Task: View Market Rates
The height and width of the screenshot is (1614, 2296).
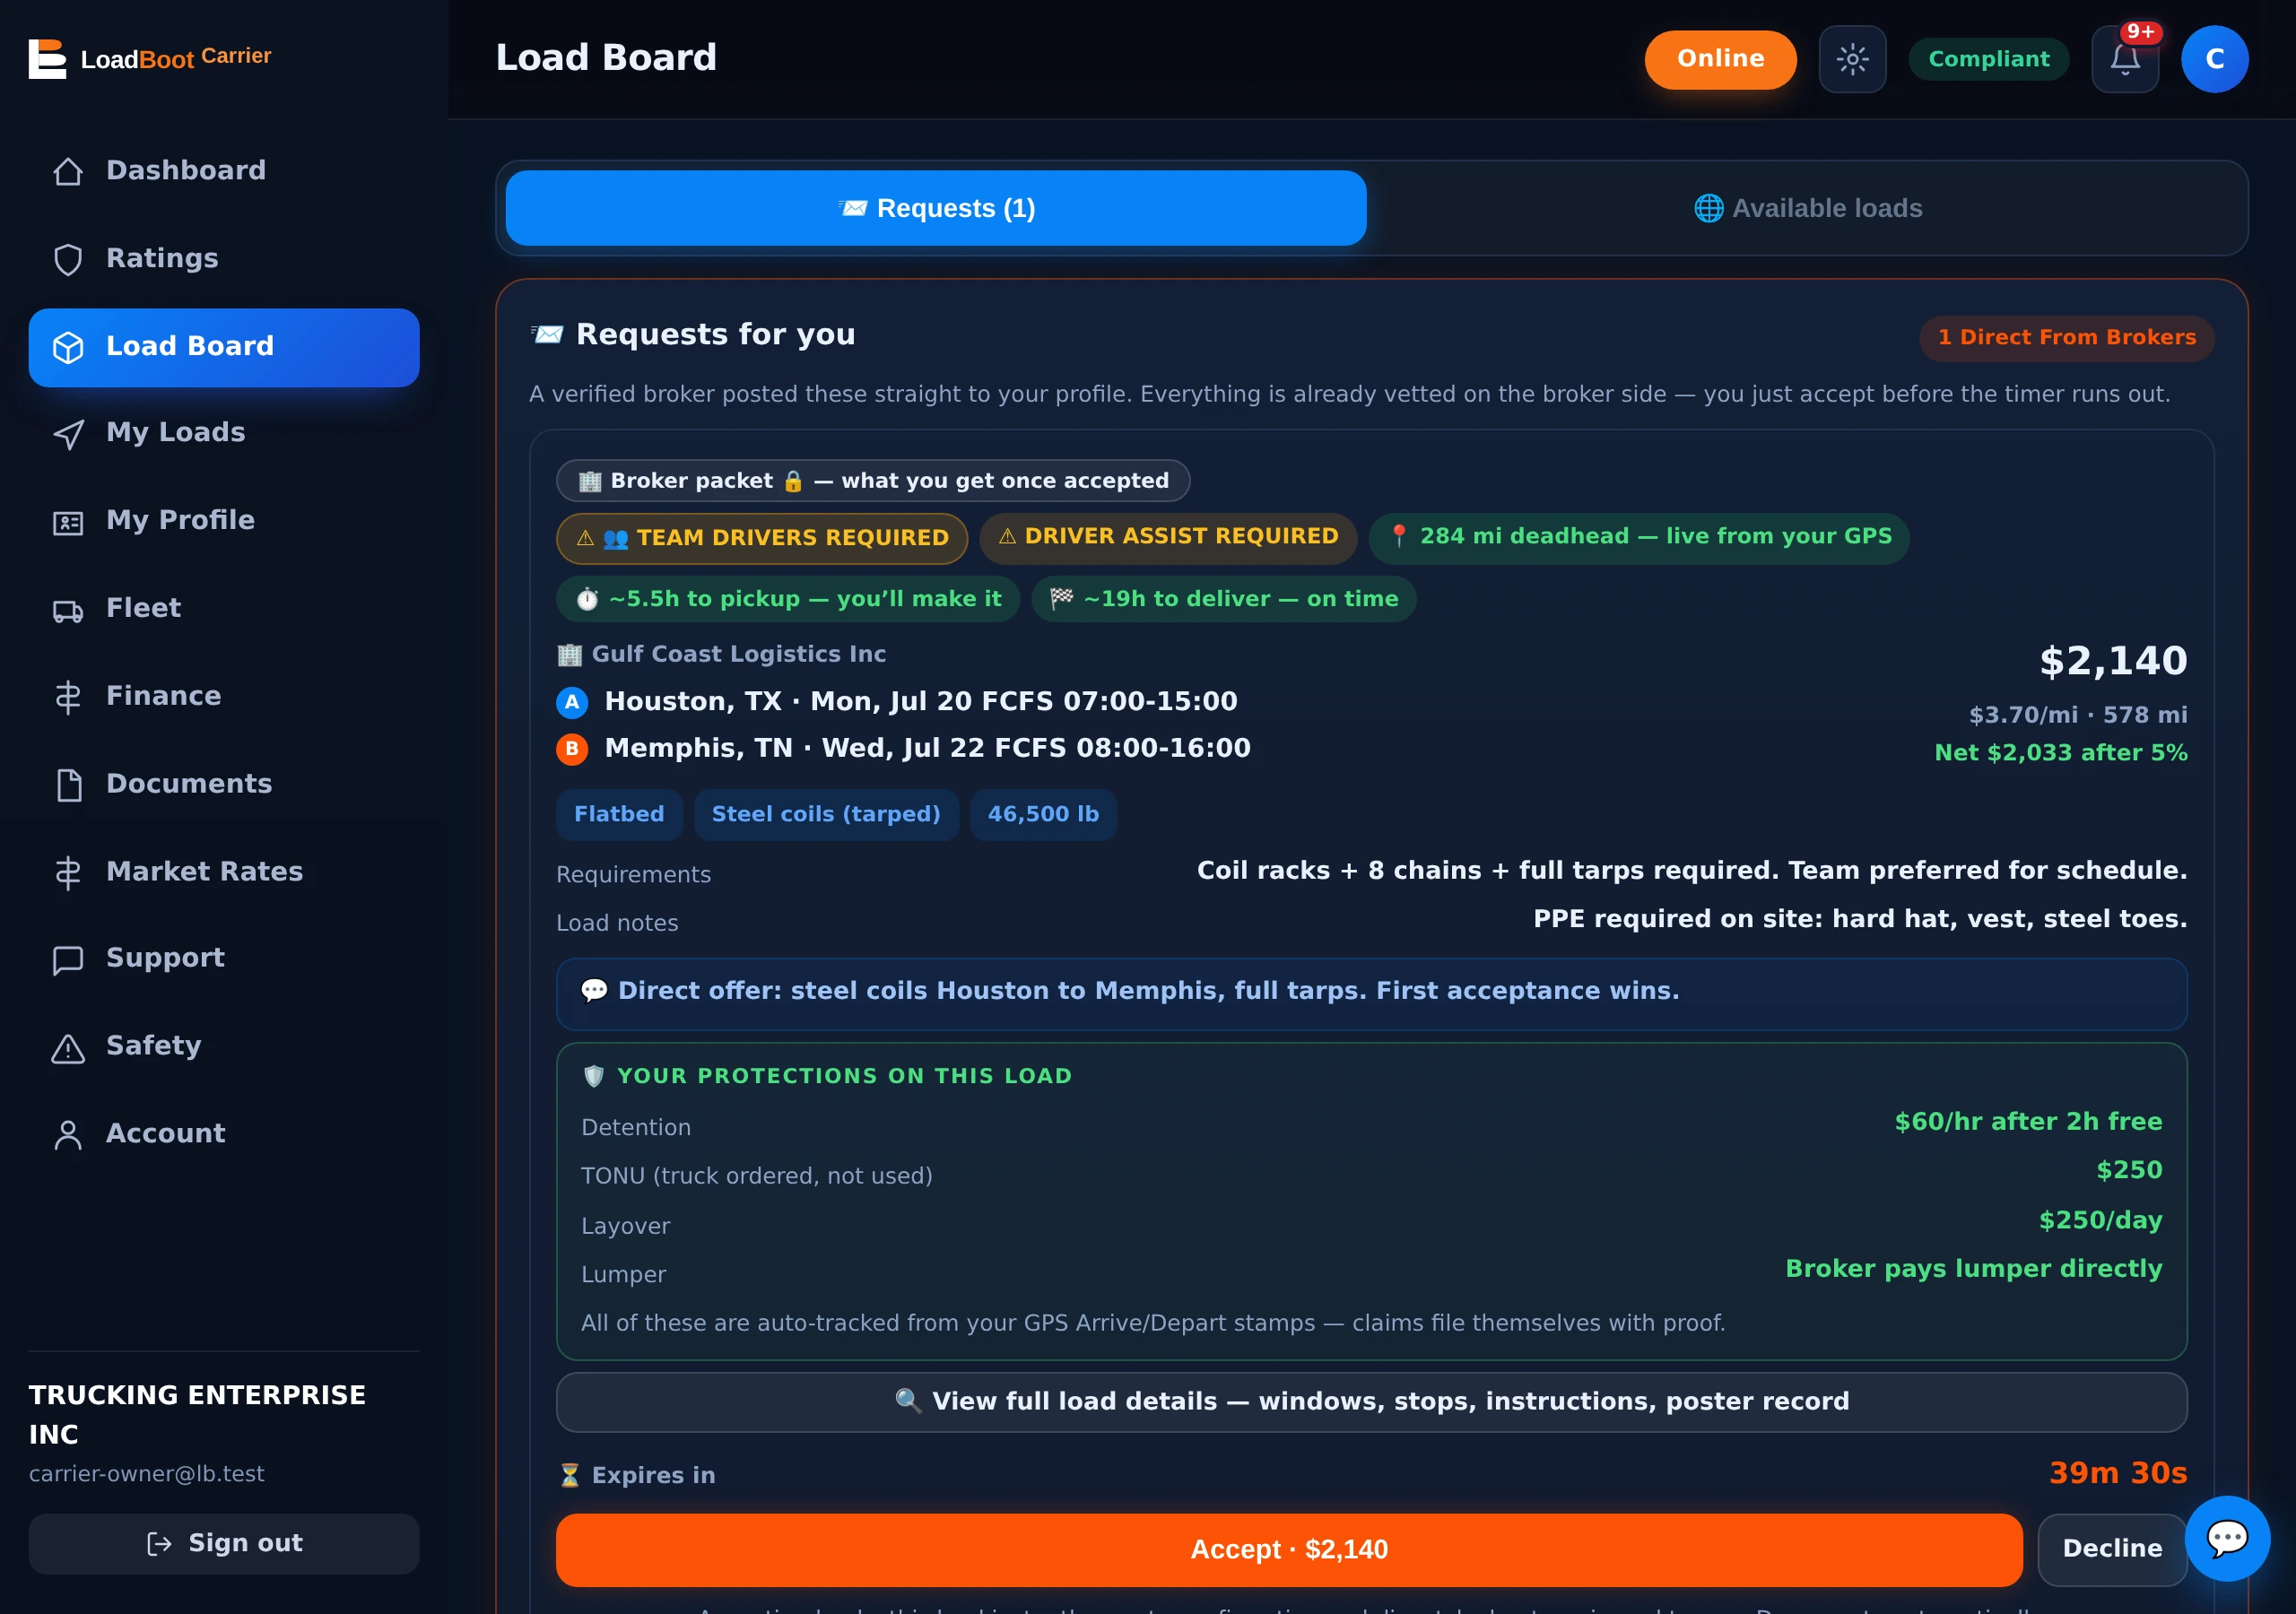Action: (x=224, y=872)
